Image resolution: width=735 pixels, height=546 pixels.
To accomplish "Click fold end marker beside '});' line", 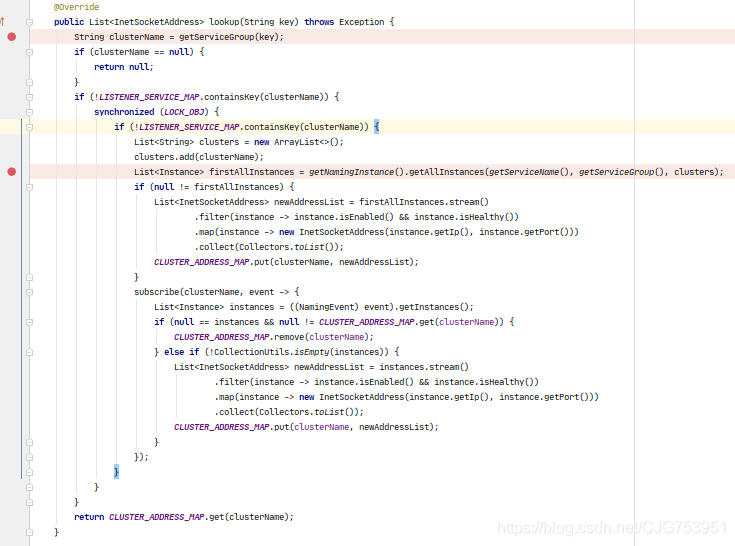I will pyautogui.click(x=30, y=457).
